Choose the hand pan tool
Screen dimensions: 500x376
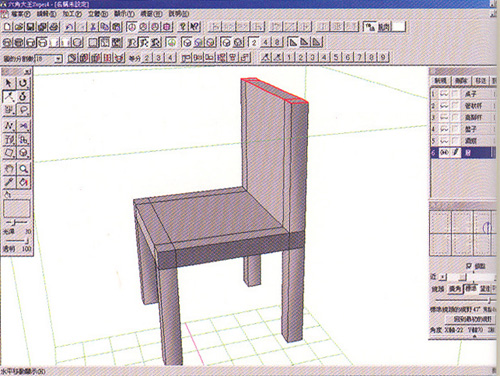[x=9, y=169]
